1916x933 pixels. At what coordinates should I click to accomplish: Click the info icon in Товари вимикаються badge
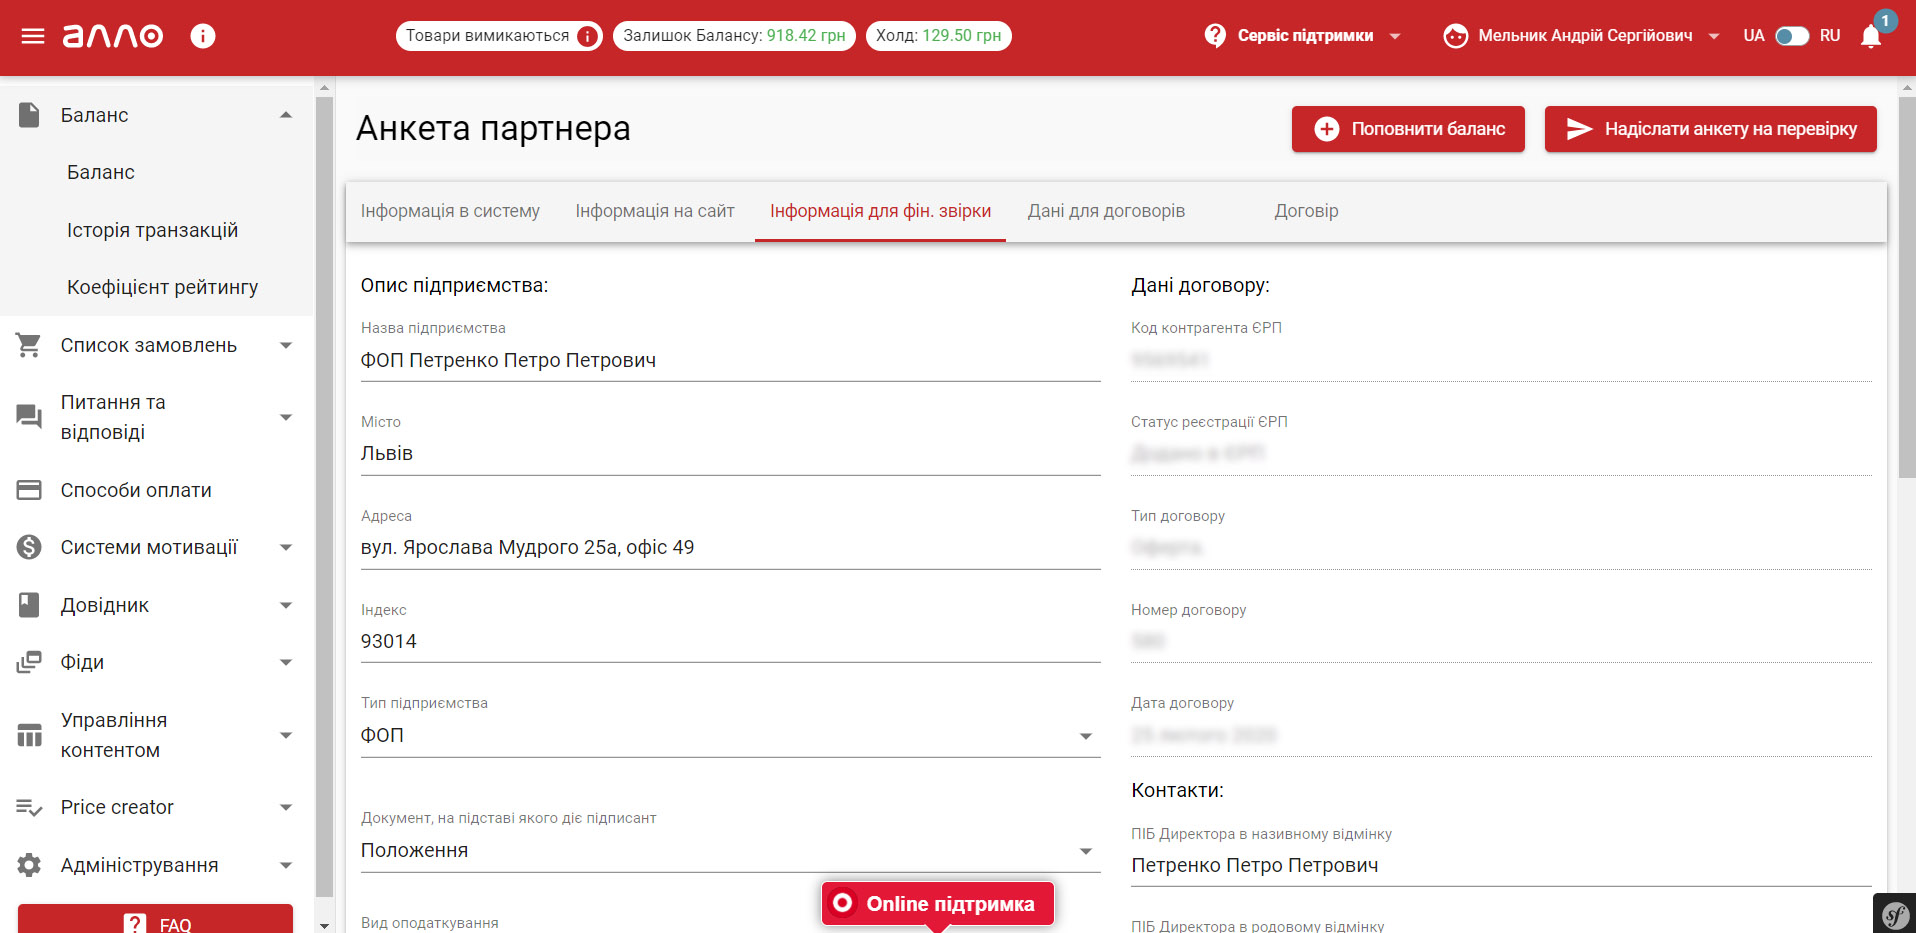pos(588,36)
